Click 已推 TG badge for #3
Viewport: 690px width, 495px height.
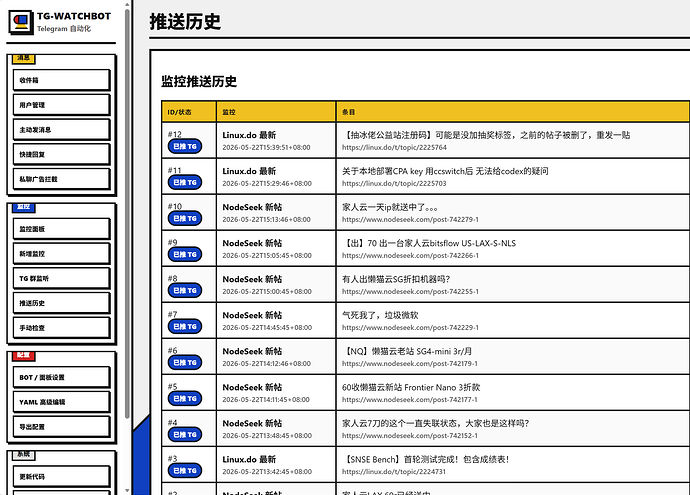coord(185,471)
